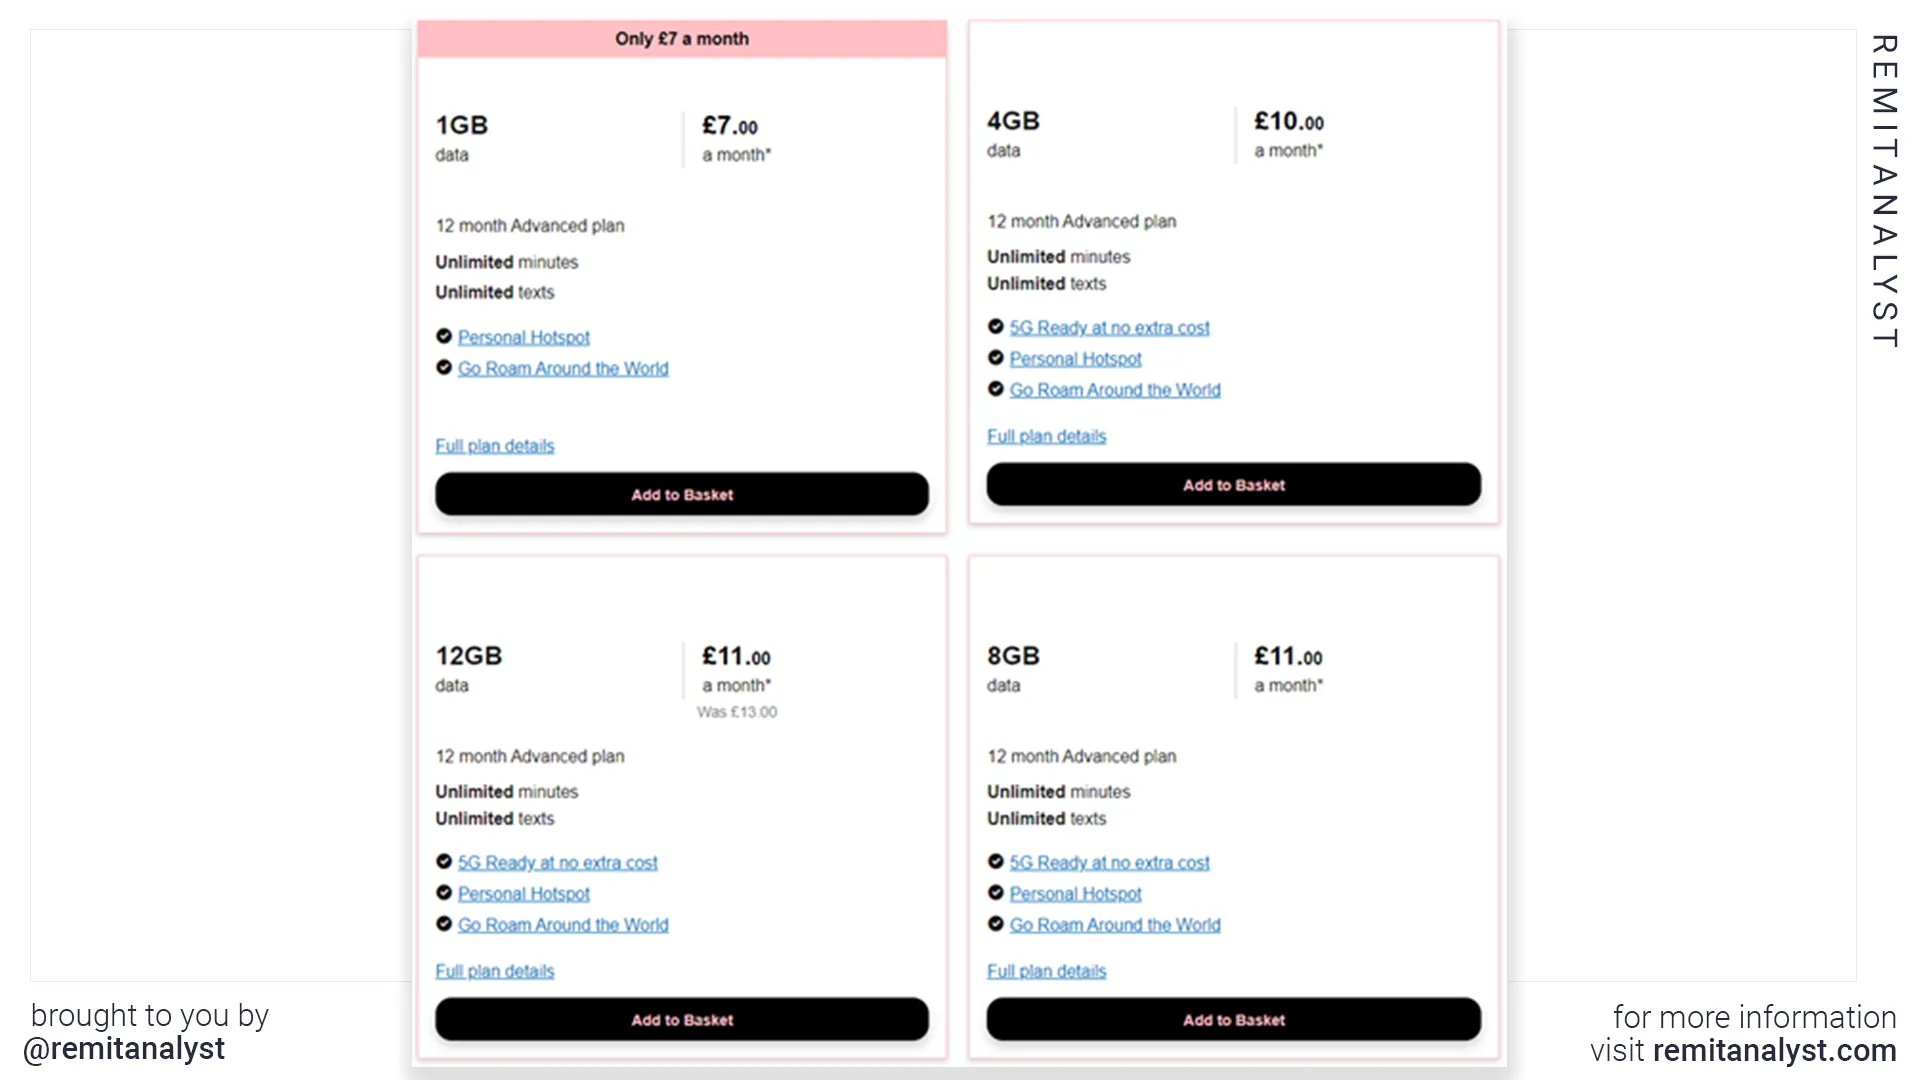View Full plan details for 12GB plan

(495, 971)
